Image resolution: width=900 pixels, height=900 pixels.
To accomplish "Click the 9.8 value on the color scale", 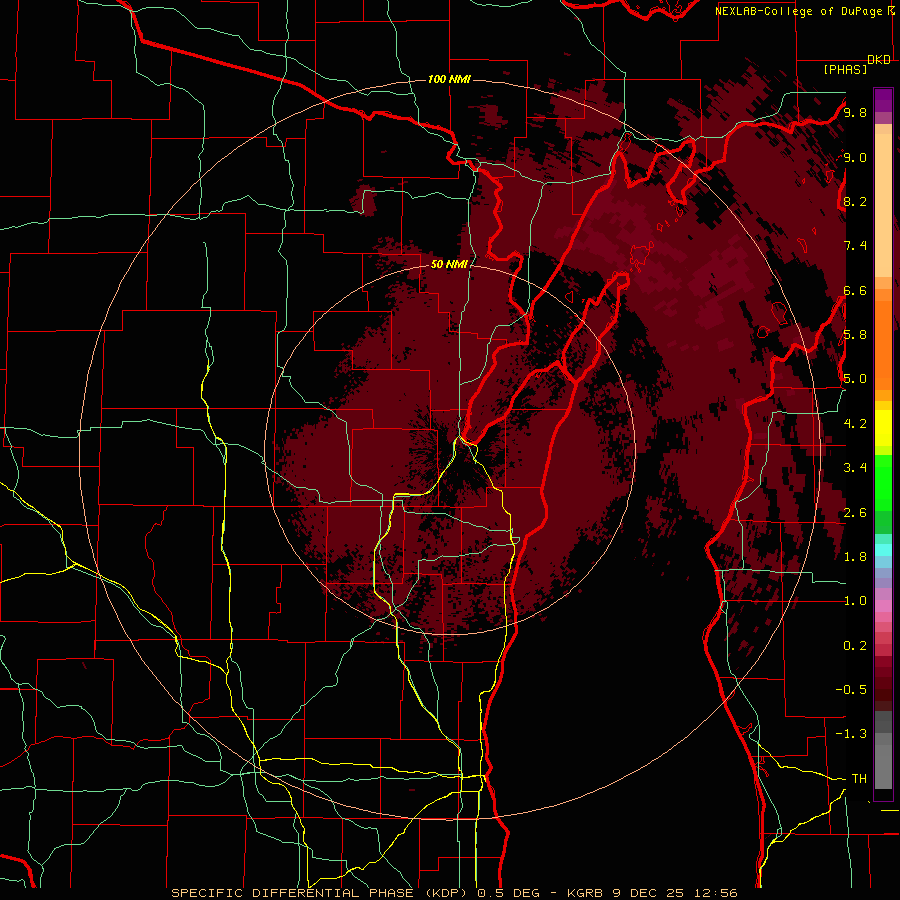I will 855,112.
